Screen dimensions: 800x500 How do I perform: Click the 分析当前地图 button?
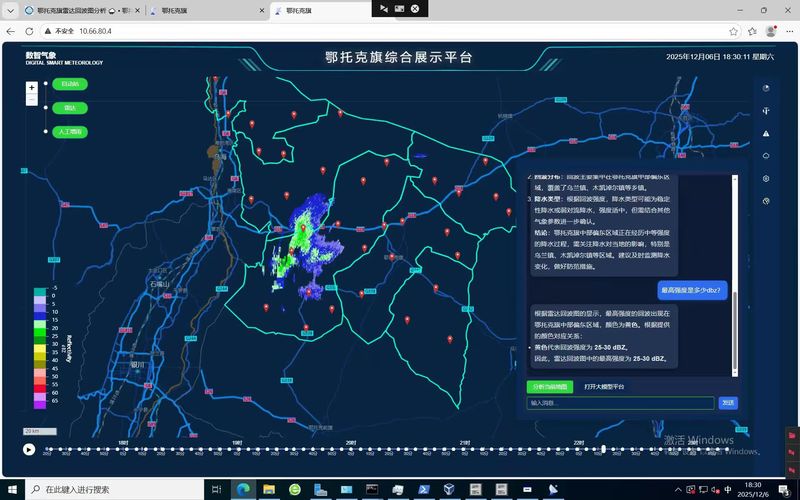pyautogui.click(x=550, y=387)
